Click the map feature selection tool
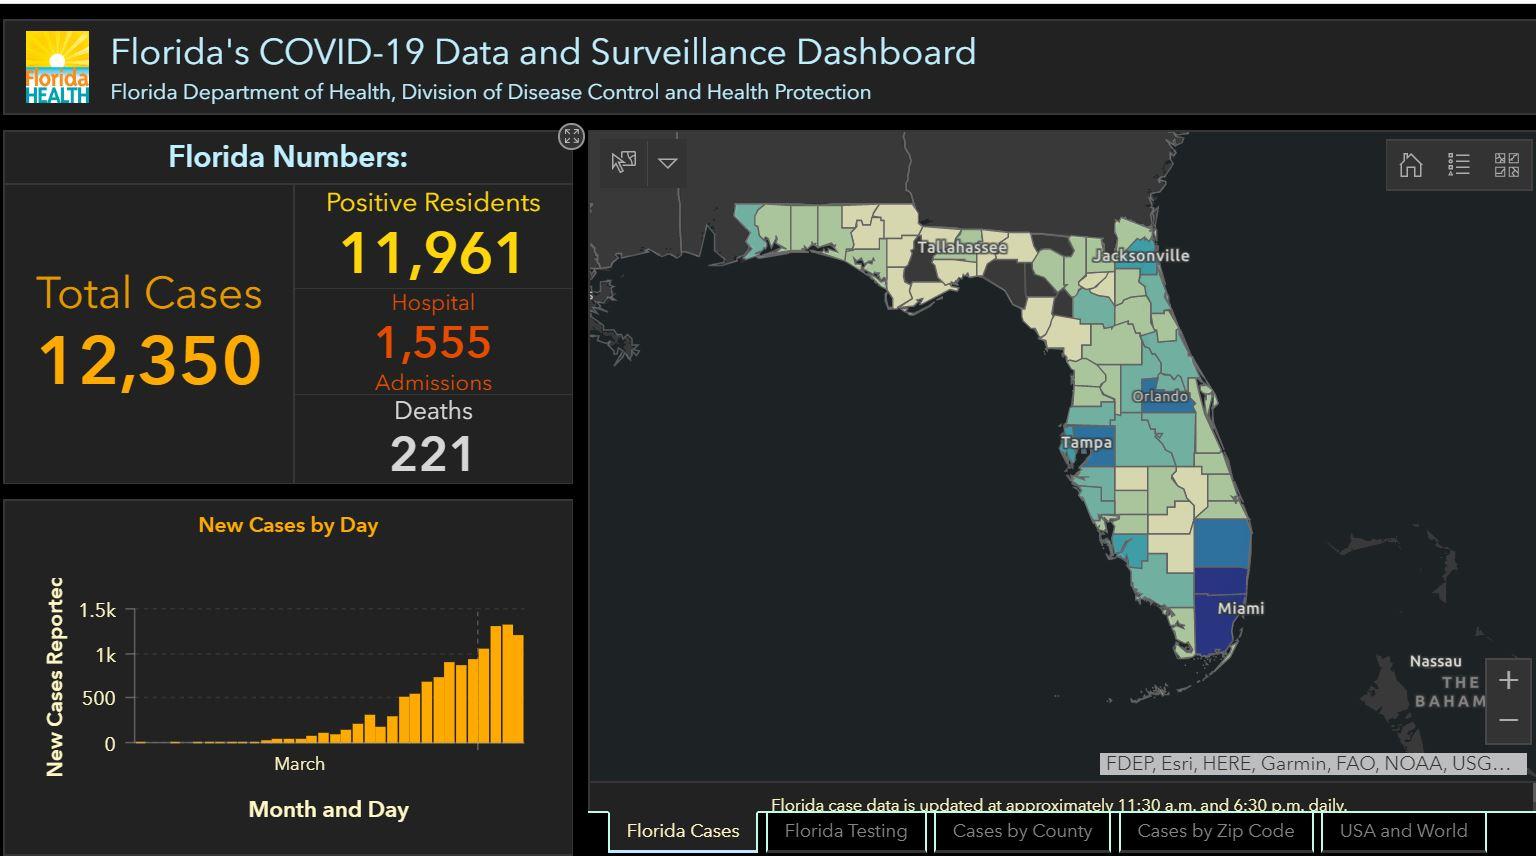This screenshot has width=1536, height=856. point(624,162)
